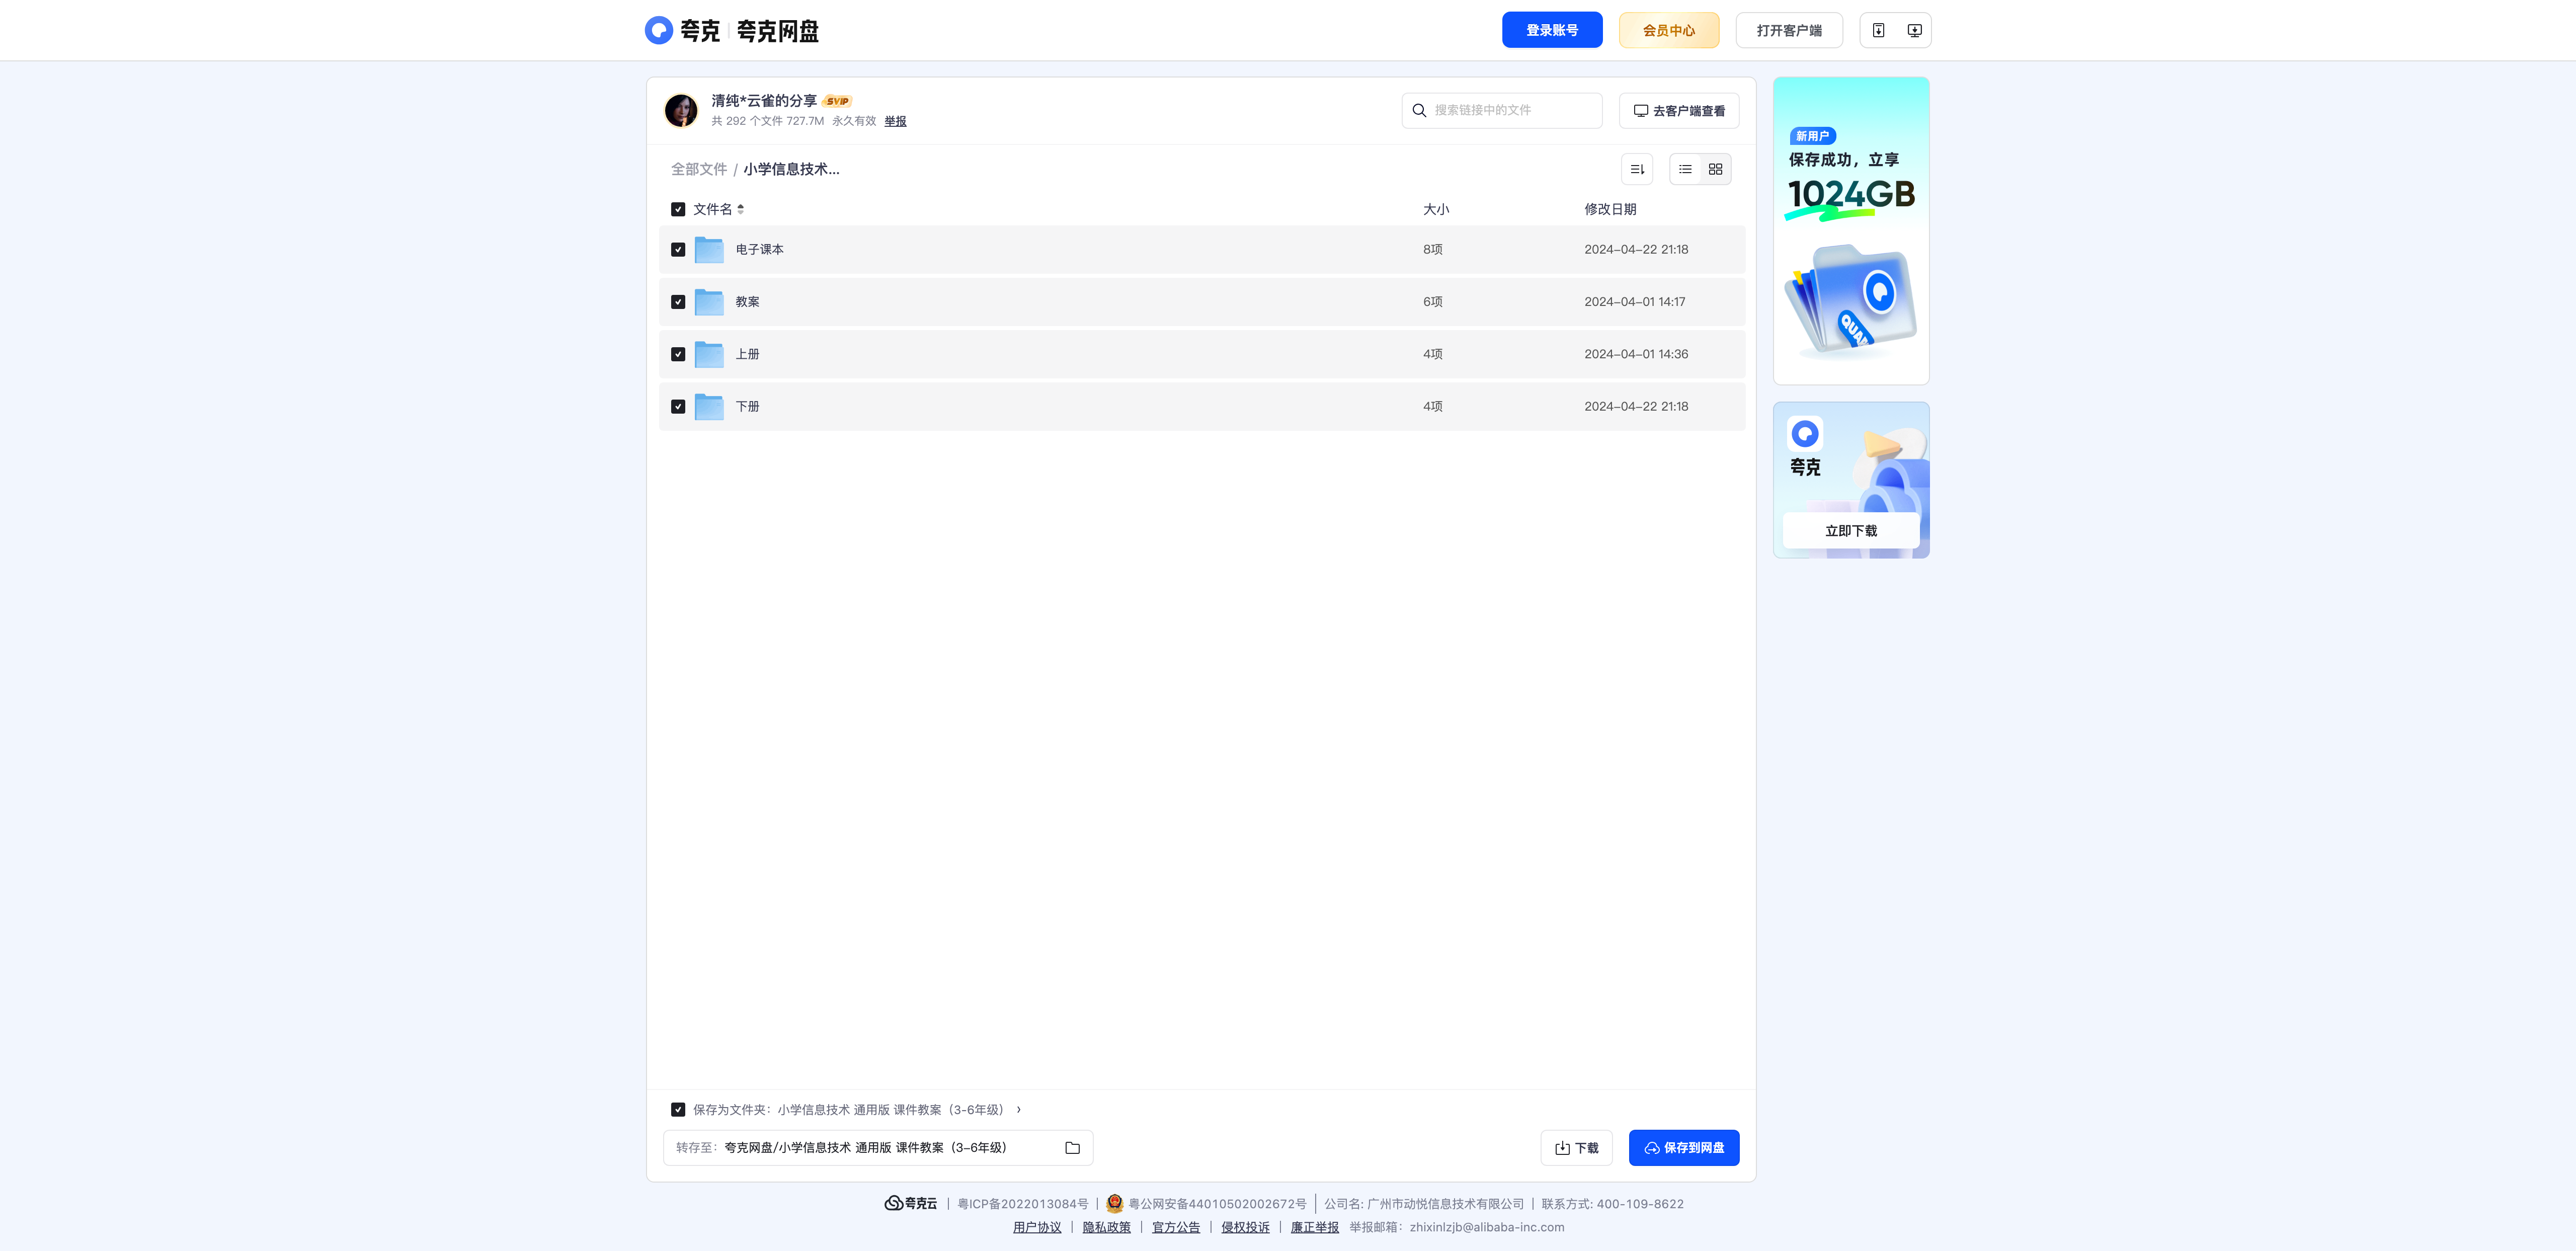The image size is (2576, 1251).
Task: Click the 立即下载 promo button
Action: [1851, 531]
